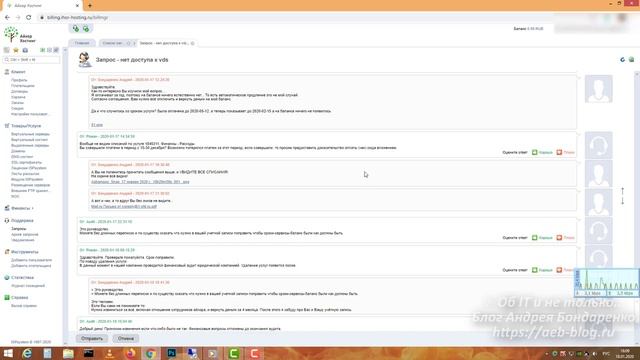
Task: Collapse the Справка sidebar section
Action: (x=19, y=298)
